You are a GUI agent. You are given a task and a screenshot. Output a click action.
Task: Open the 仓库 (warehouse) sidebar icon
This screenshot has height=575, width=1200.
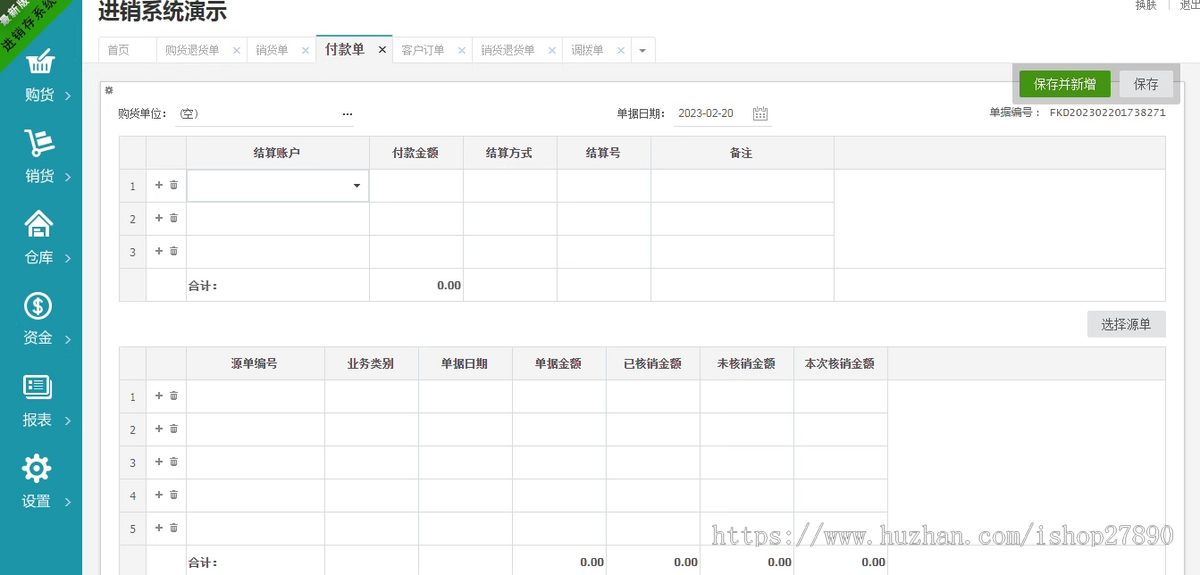(x=39, y=225)
